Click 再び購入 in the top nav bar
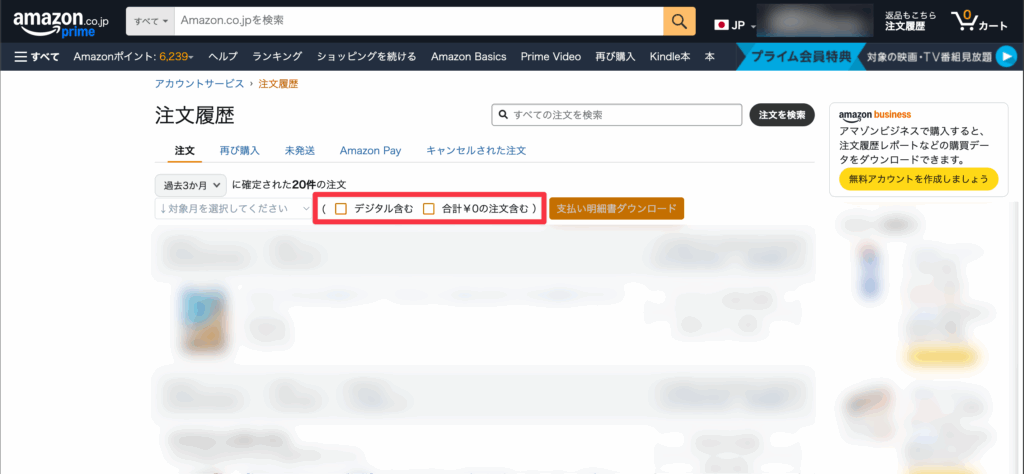The height and width of the screenshot is (474, 1024). (615, 57)
